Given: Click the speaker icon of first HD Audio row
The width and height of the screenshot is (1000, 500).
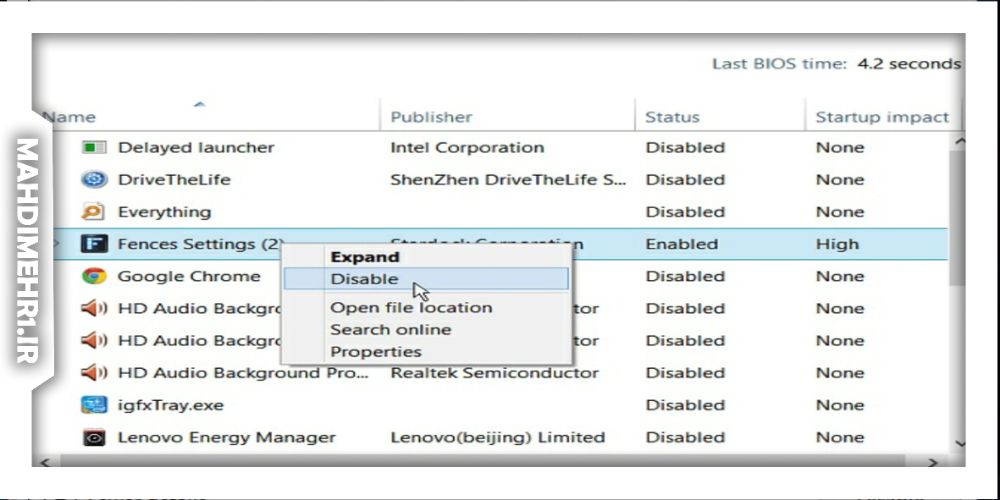Looking at the screenshot, I should tap(94, 309).
